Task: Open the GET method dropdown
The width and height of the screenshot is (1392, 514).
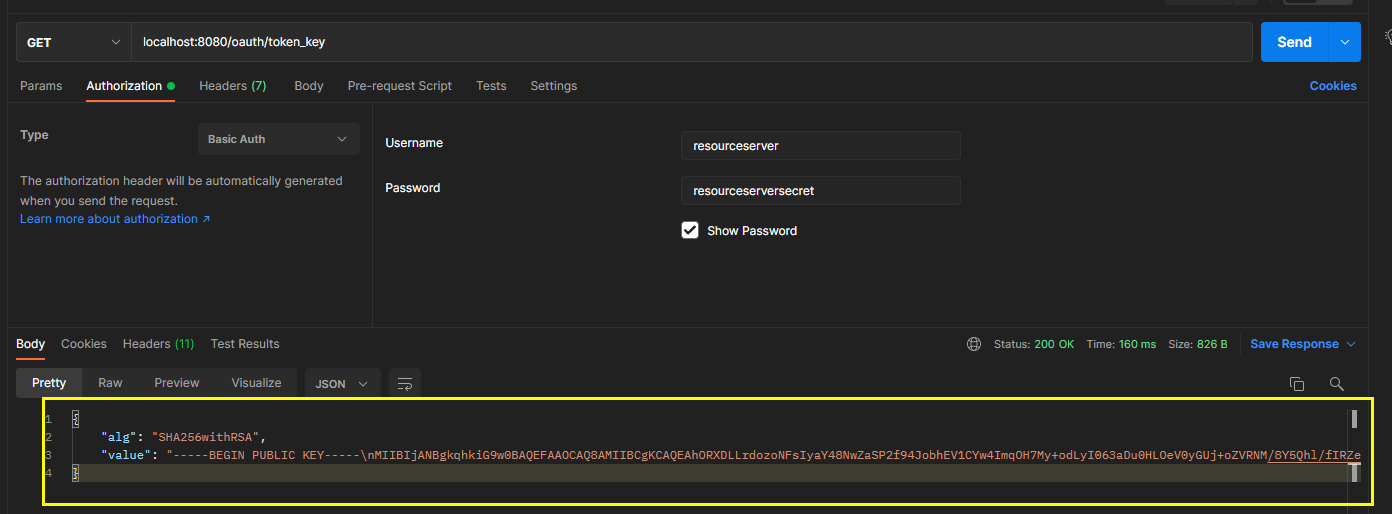Action: point(73,42)
